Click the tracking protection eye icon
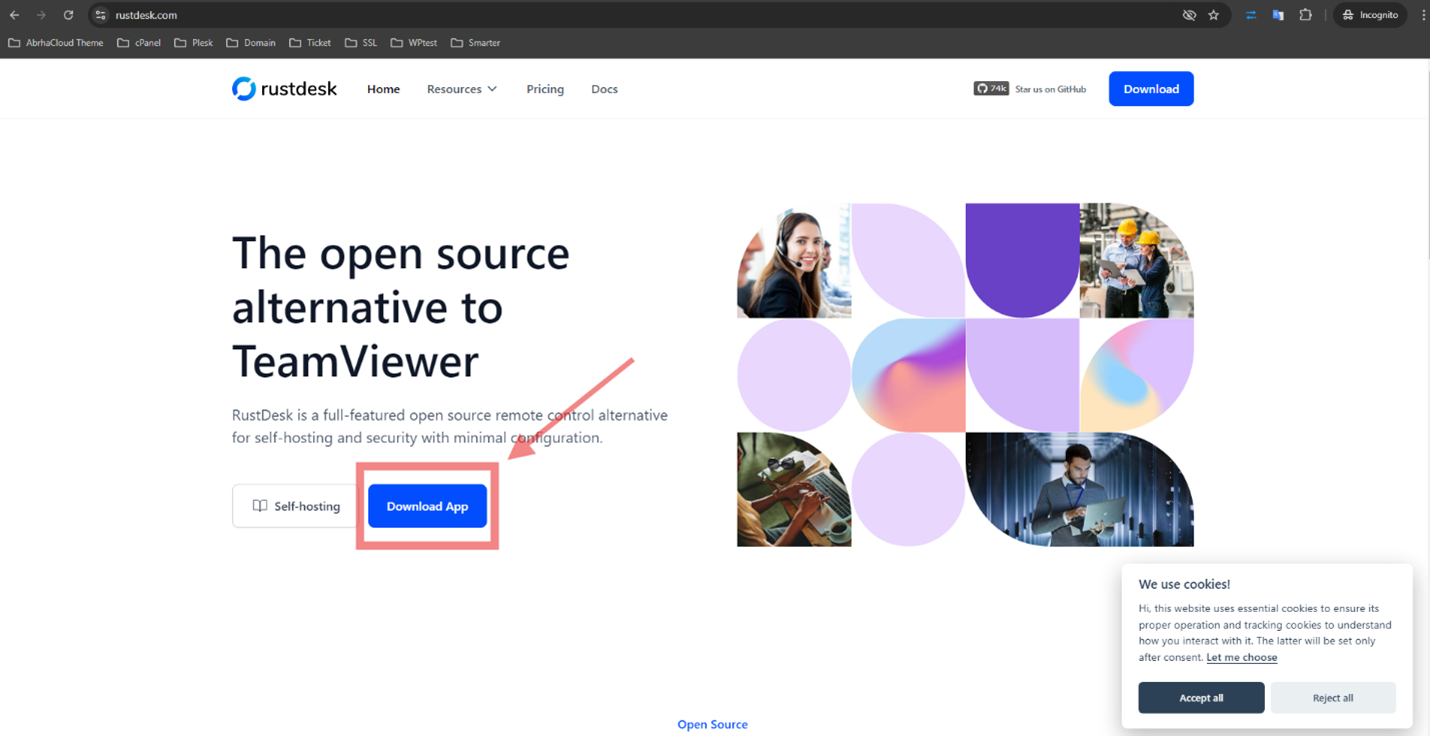The height and width of the screenshot is (736, 1430). [x=1189, y=15]
